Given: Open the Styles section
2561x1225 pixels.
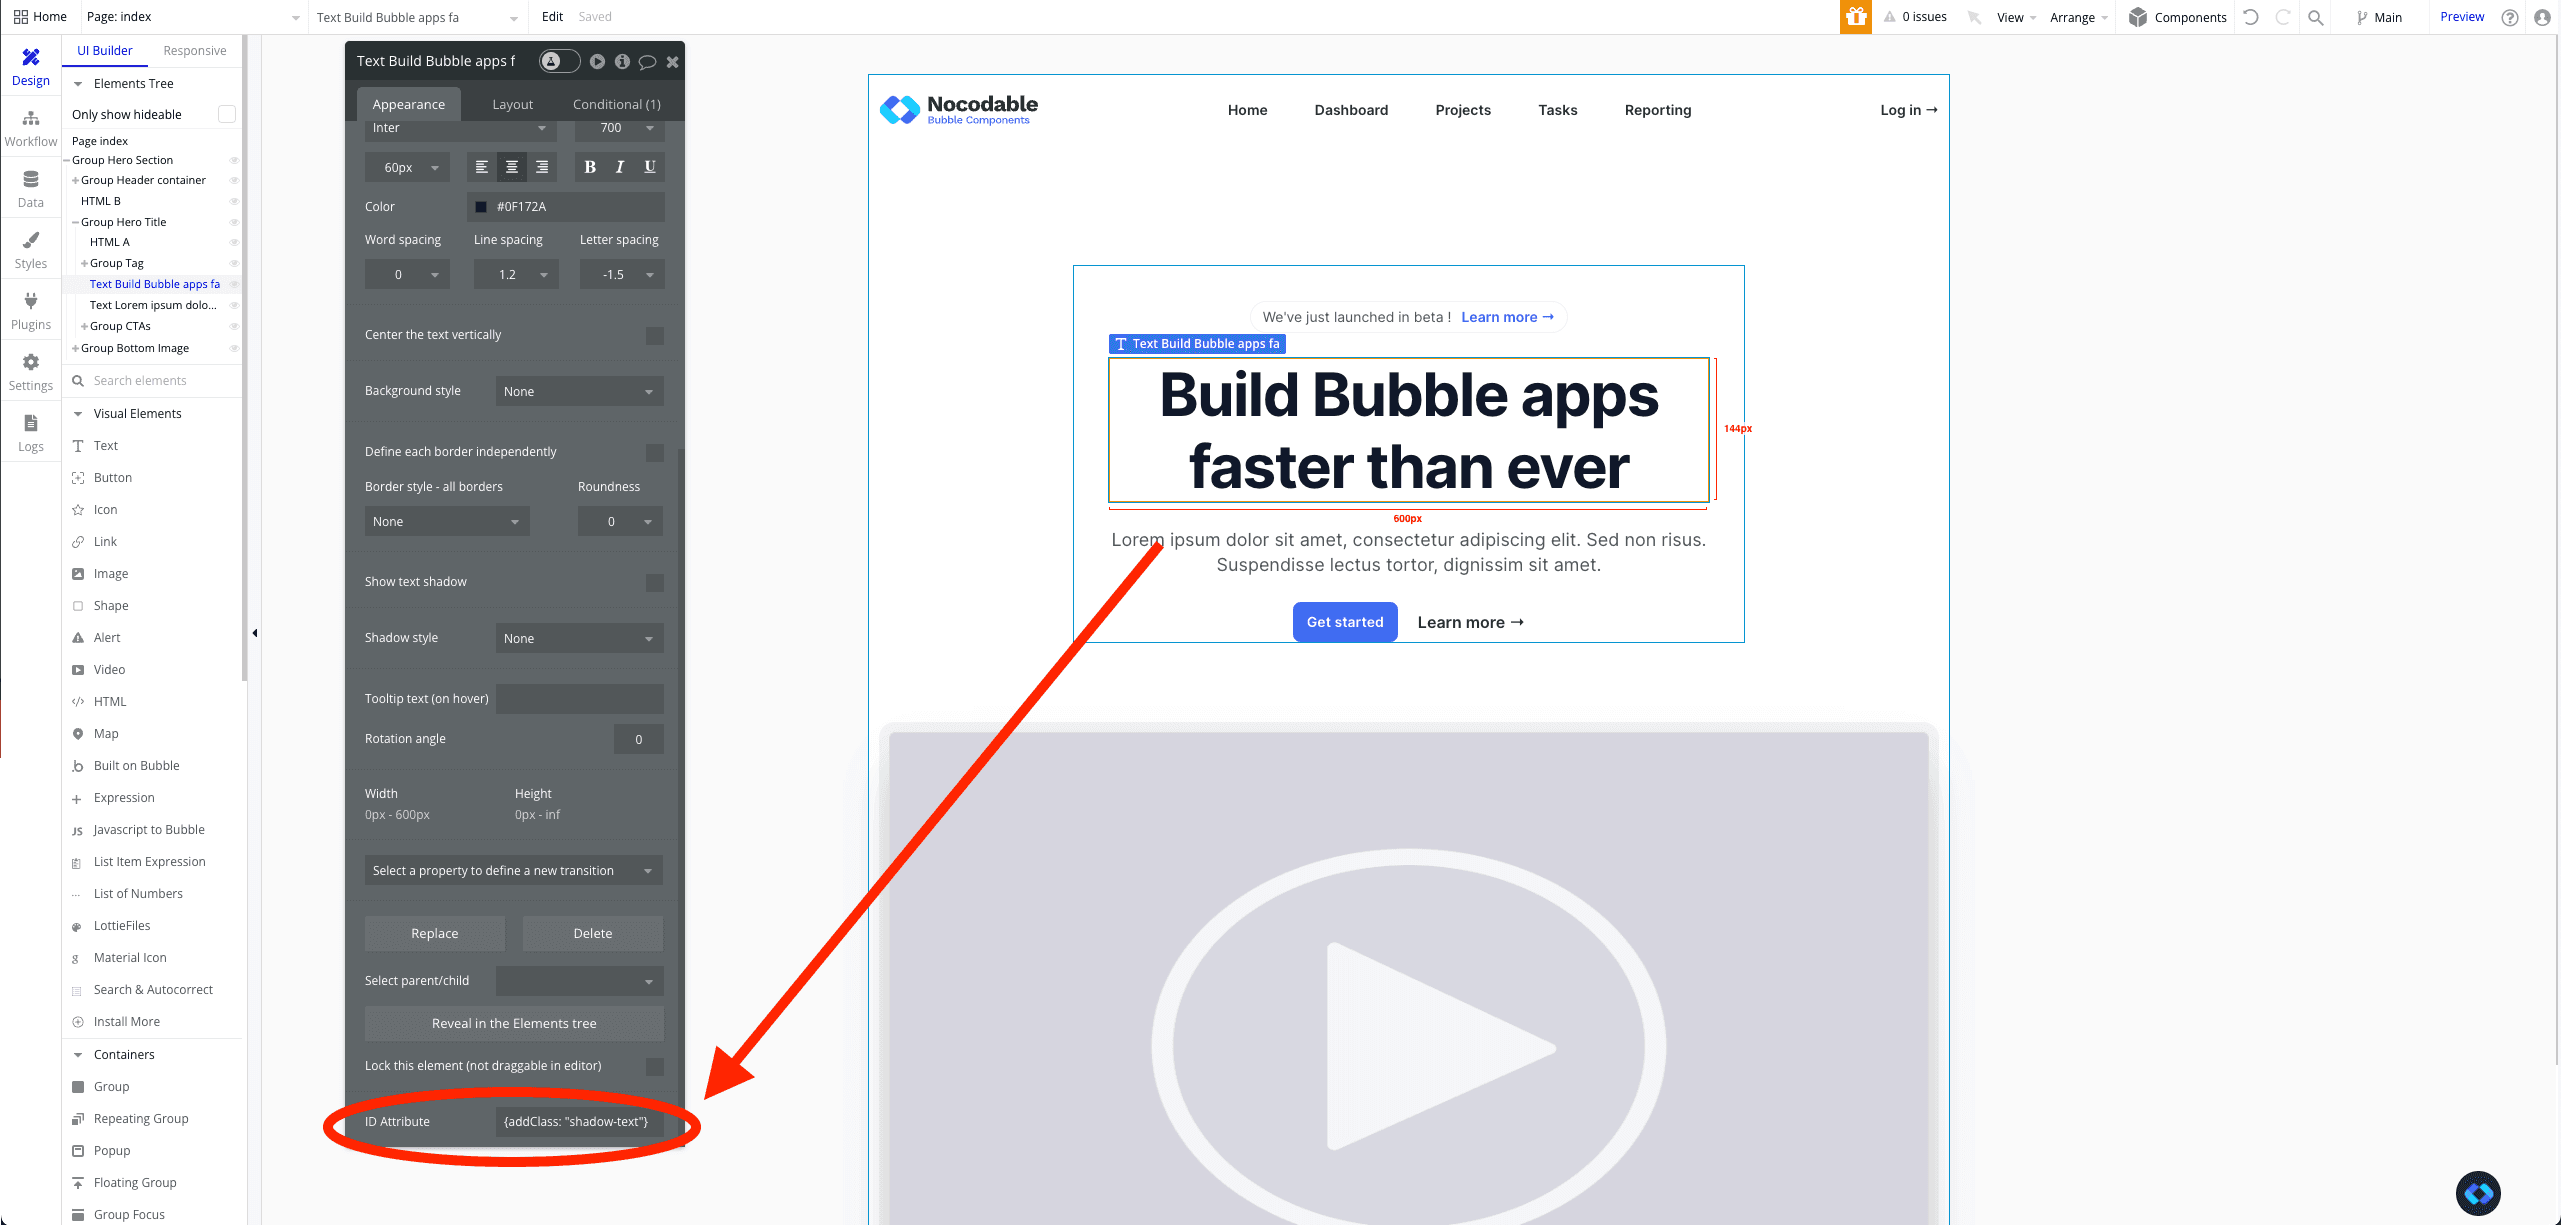Looking at the screenshot, I should (x=31, y=250).
